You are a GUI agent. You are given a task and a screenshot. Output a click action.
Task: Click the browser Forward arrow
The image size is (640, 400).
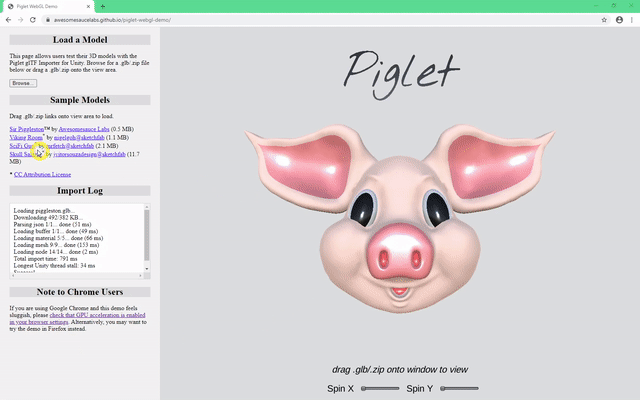pos(20,20)
